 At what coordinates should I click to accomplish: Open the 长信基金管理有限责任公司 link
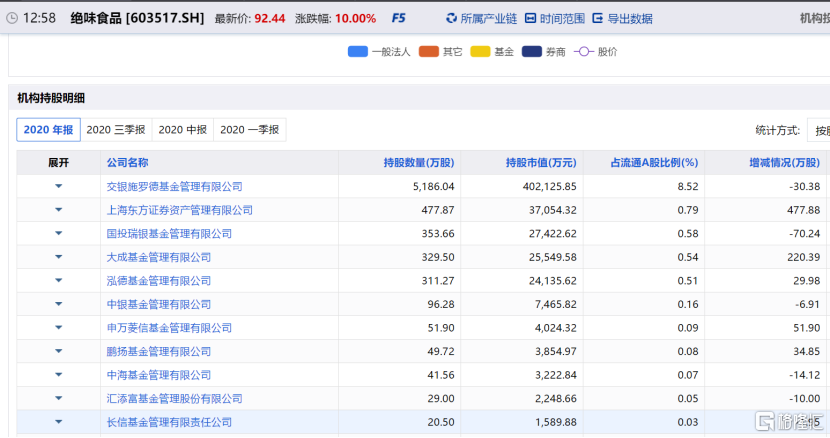click(x=169, y=422)
